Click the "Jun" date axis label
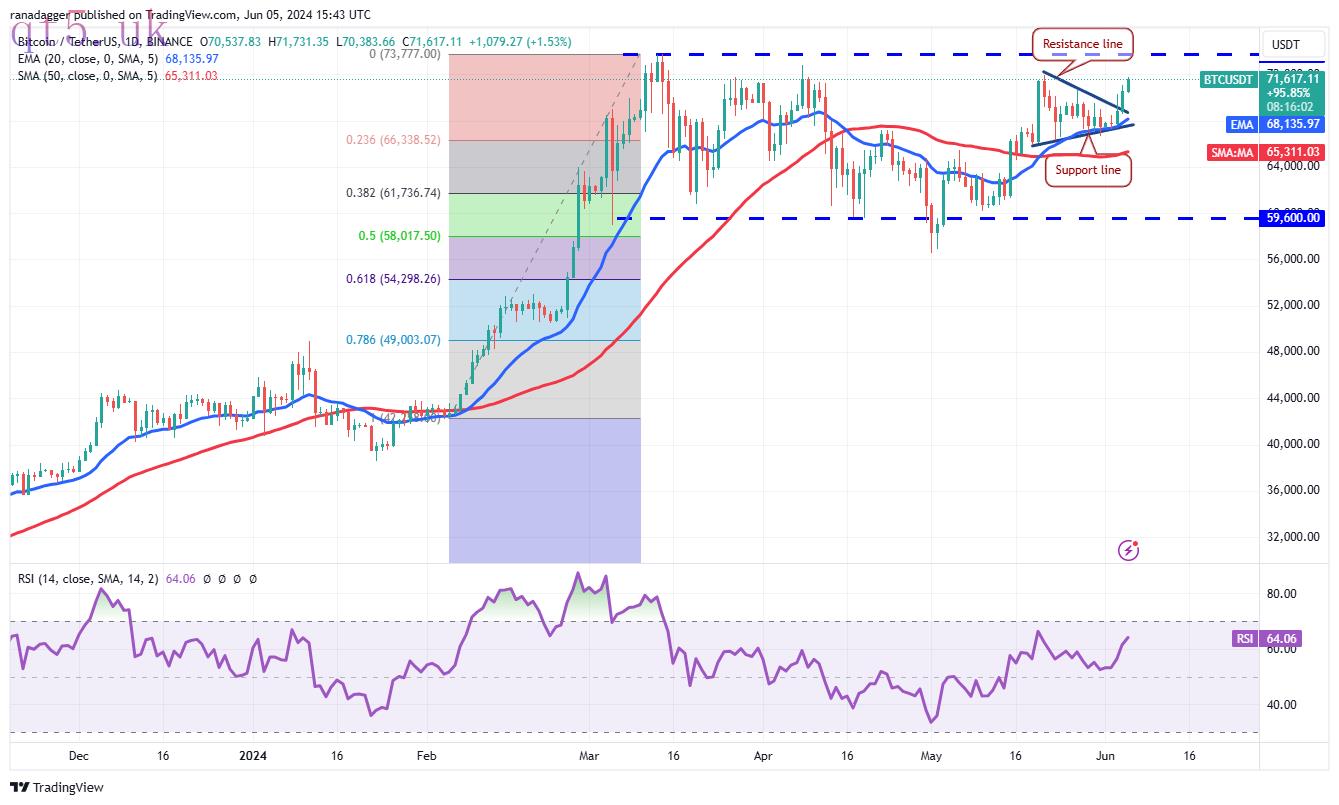 (1106, 757)
